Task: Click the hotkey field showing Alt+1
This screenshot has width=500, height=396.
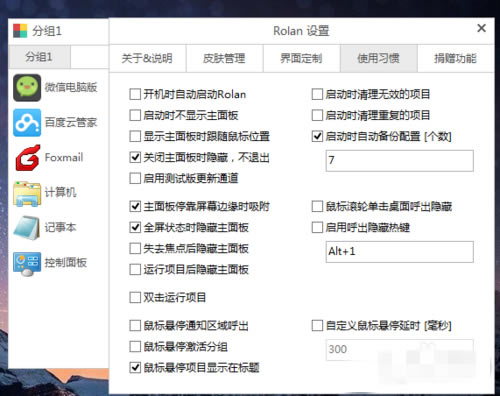Action: click(400, 252)
